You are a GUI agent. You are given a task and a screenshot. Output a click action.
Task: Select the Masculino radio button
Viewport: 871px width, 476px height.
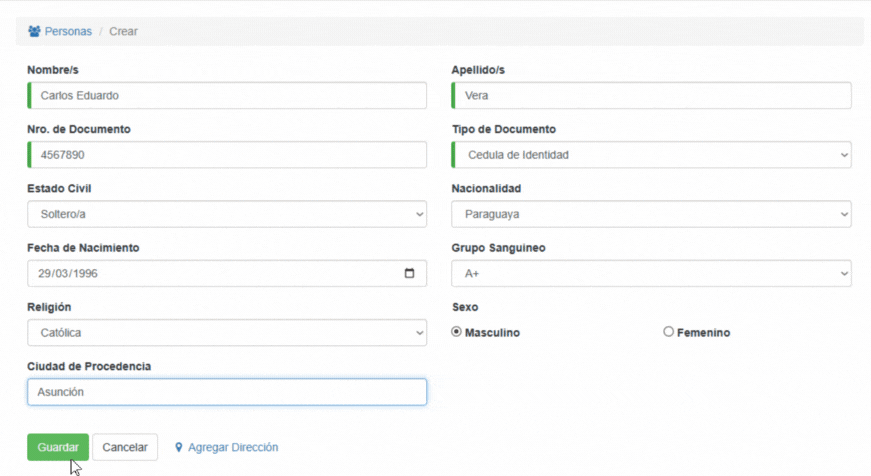point(457,332)
